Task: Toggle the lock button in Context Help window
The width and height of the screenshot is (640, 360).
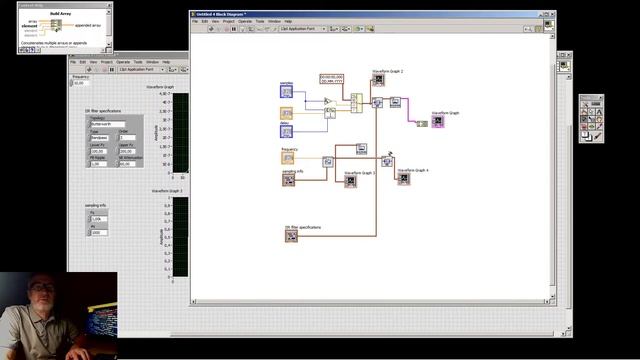Action: (x=27, y=50)
